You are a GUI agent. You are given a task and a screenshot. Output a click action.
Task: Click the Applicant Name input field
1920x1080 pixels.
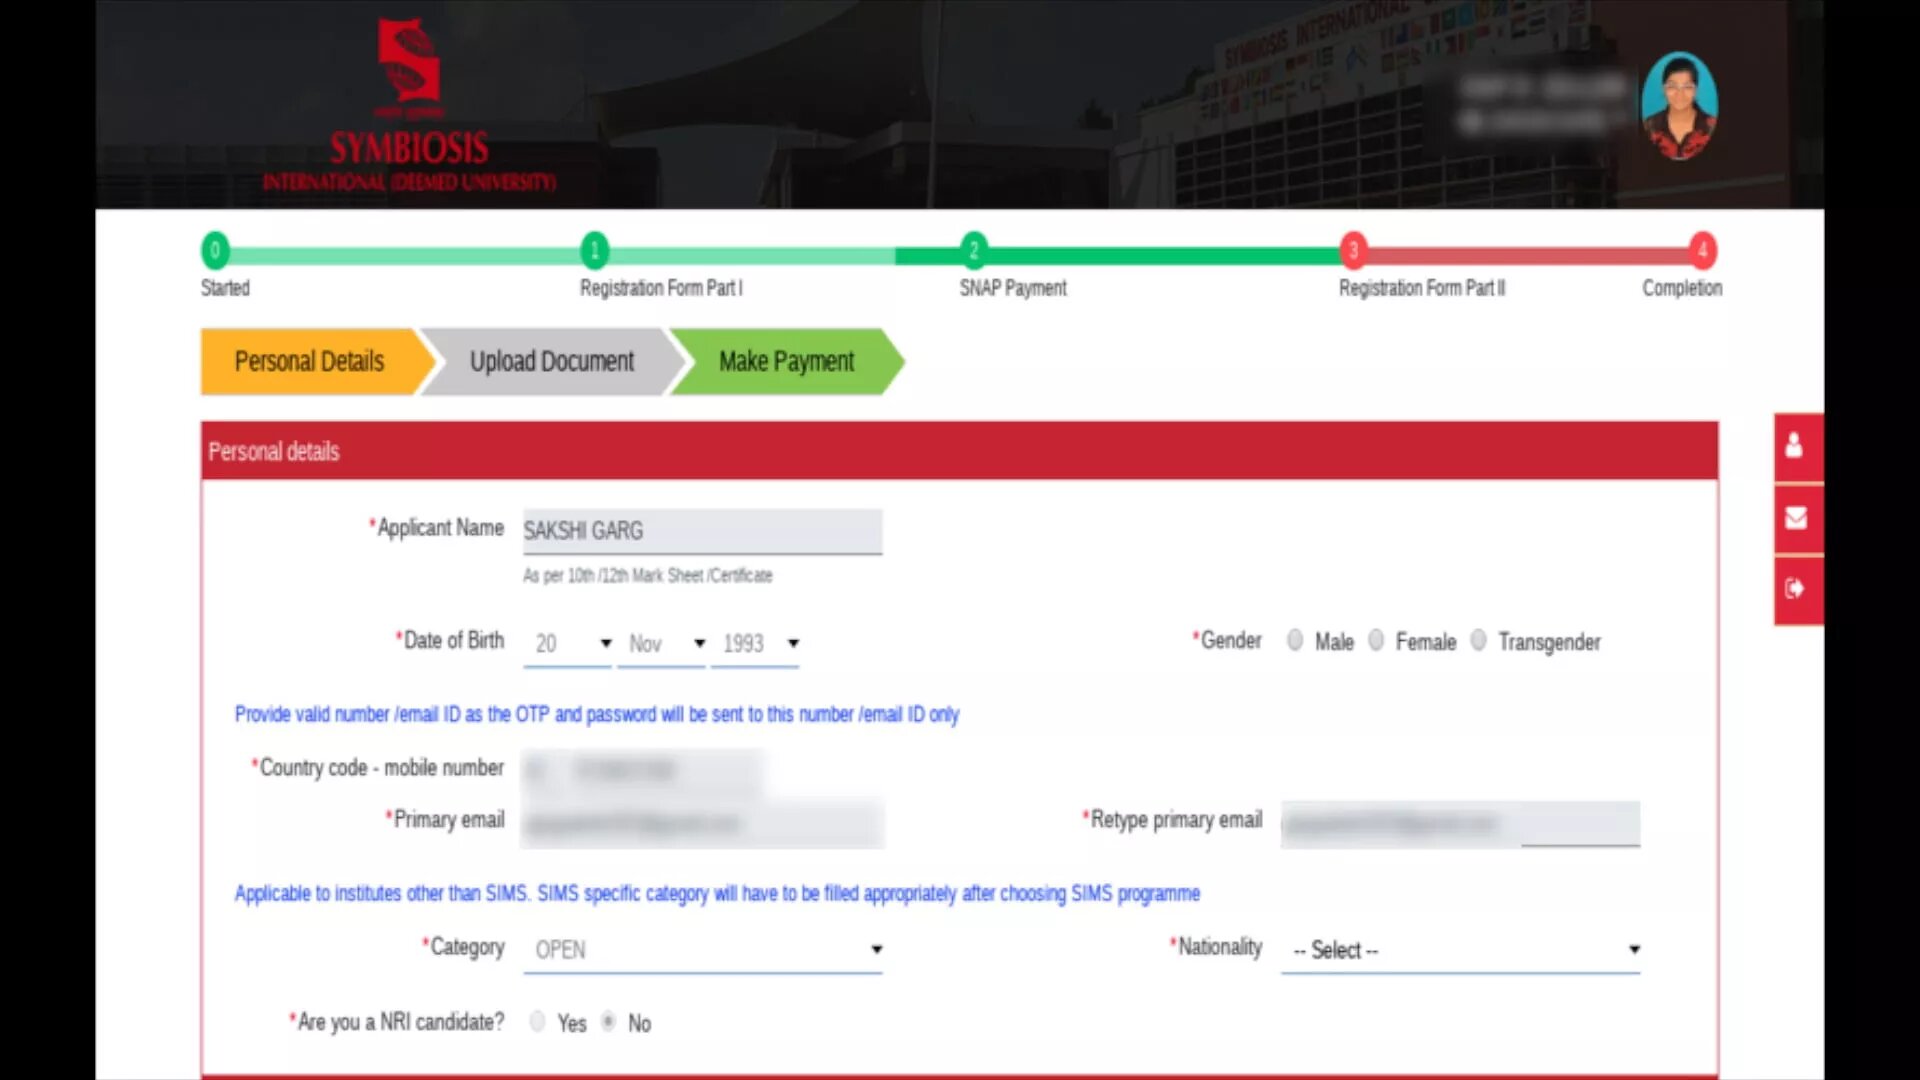point(703,530)
